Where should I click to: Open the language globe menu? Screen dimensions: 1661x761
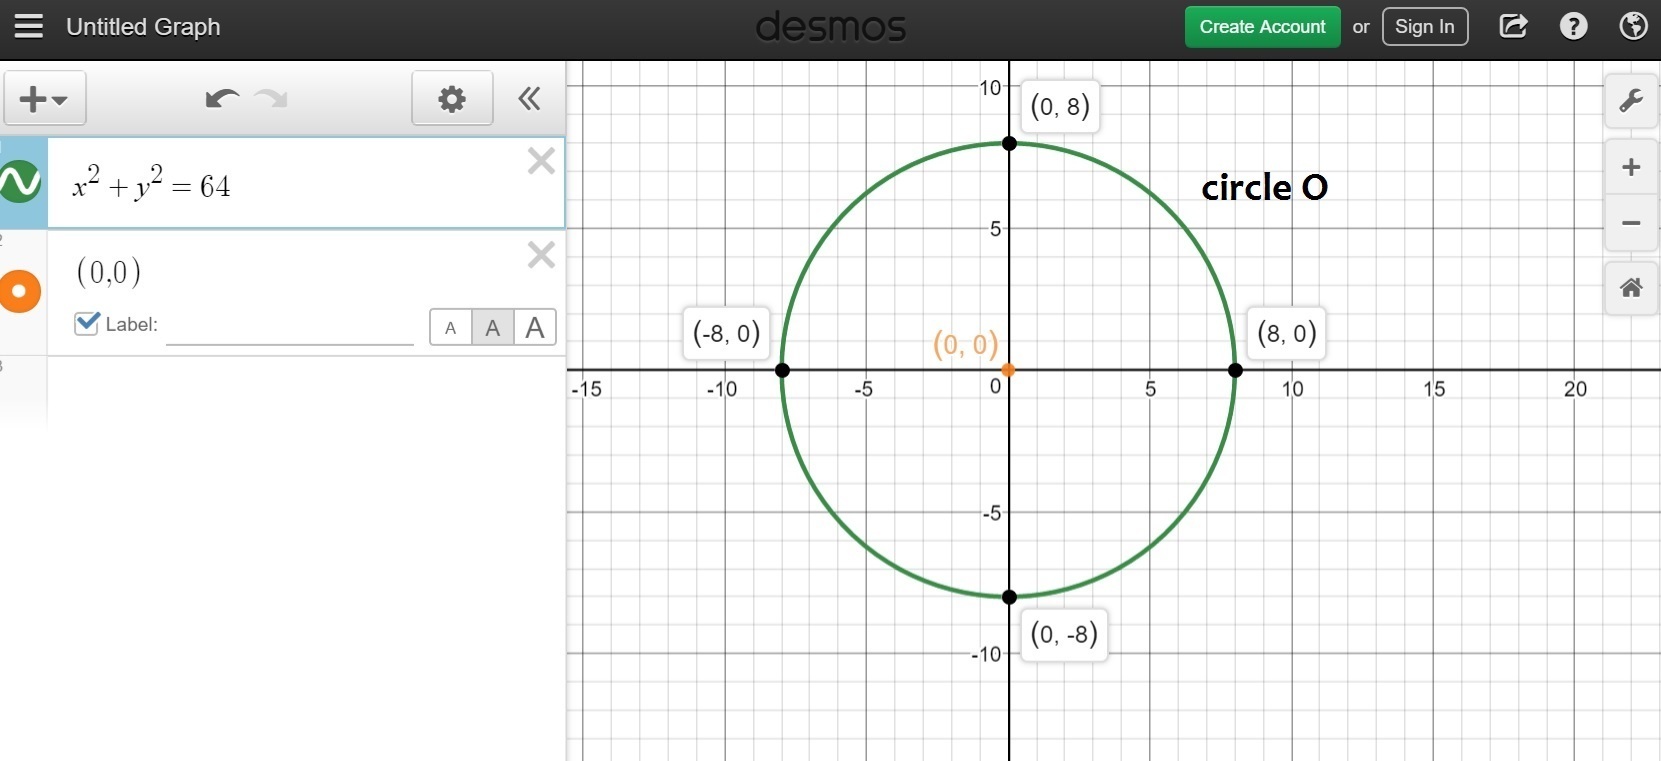1633,26
